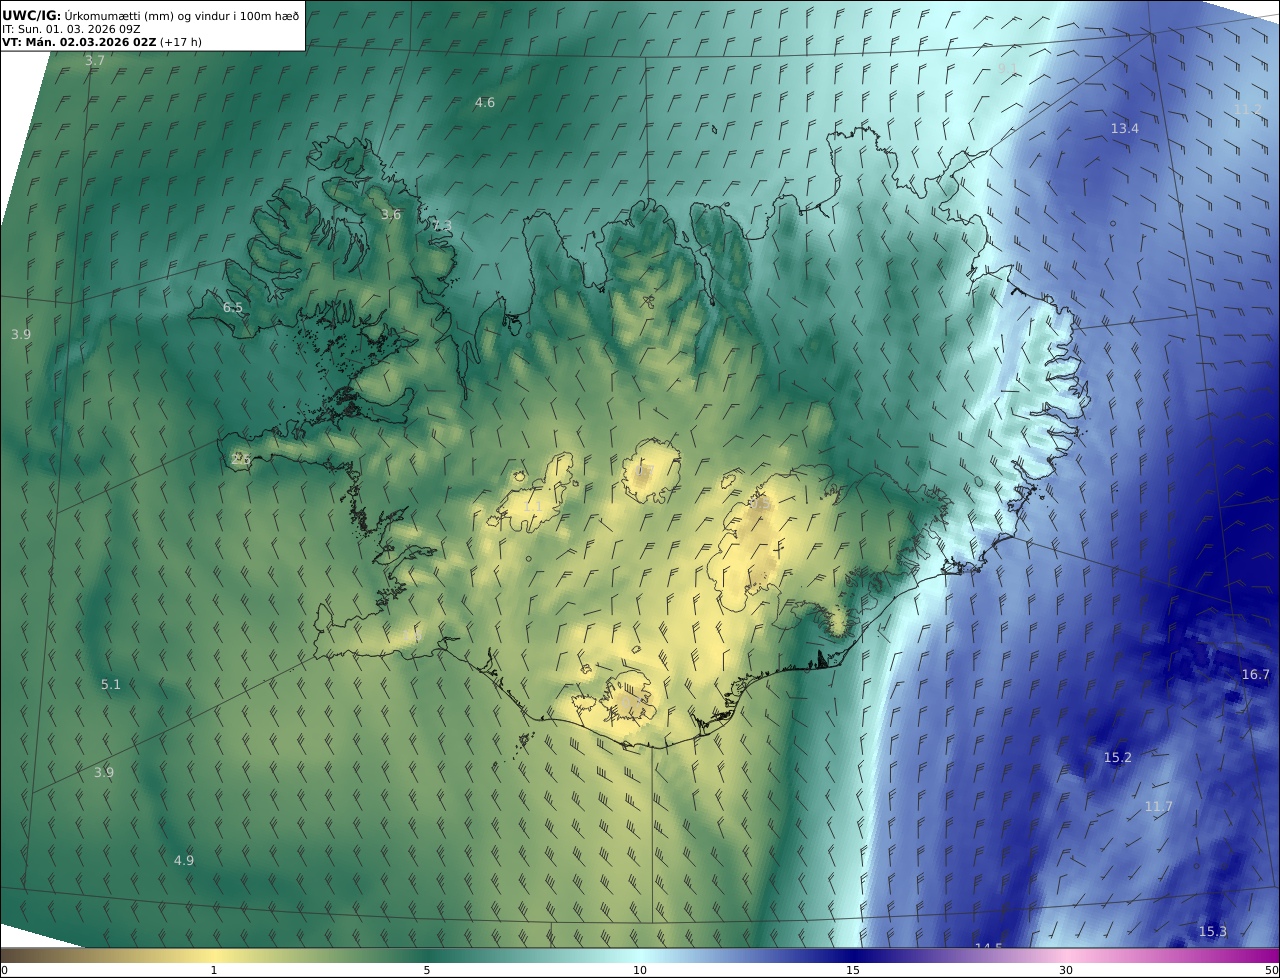Image resolution: width=1280 pixels, height=978 pixels.
Task: Click the magenta end of the color scale
Action: (1255, 955)
